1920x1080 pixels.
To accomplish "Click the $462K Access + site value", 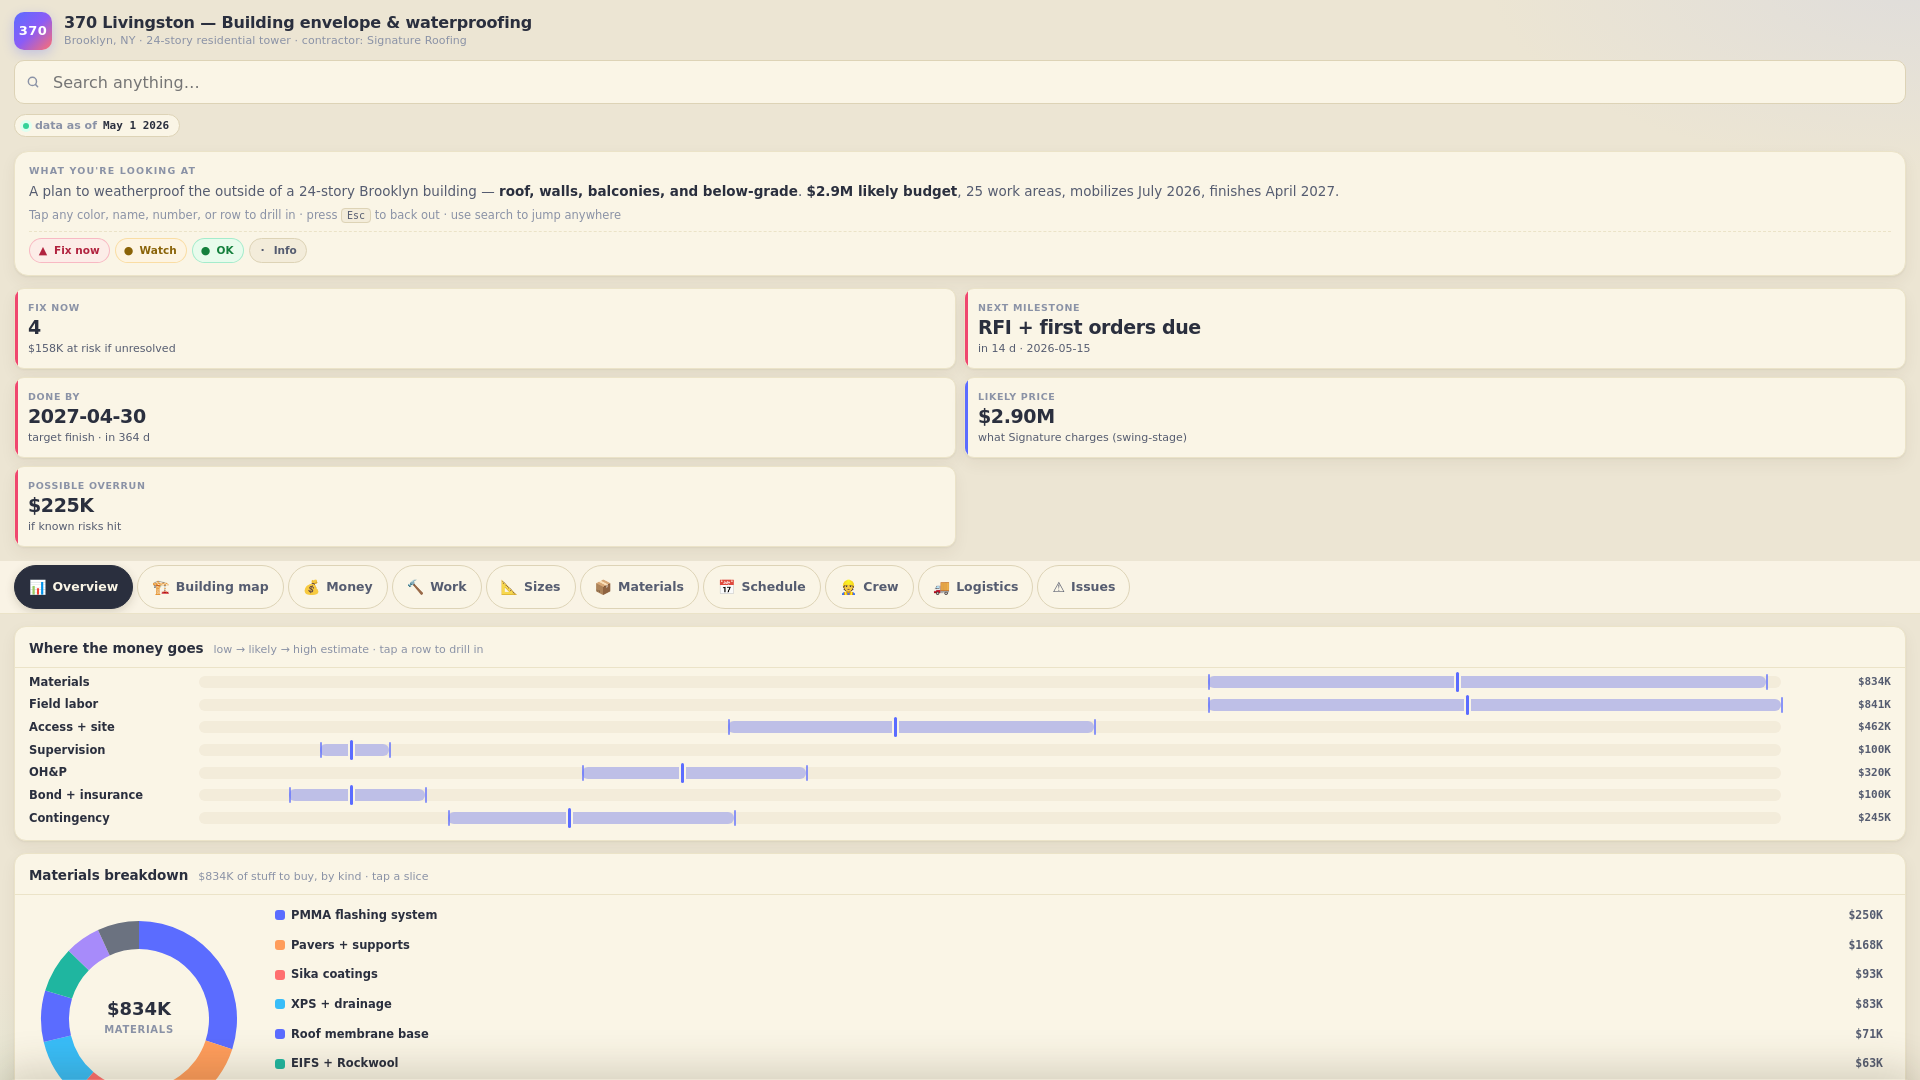I will 1874,727.
